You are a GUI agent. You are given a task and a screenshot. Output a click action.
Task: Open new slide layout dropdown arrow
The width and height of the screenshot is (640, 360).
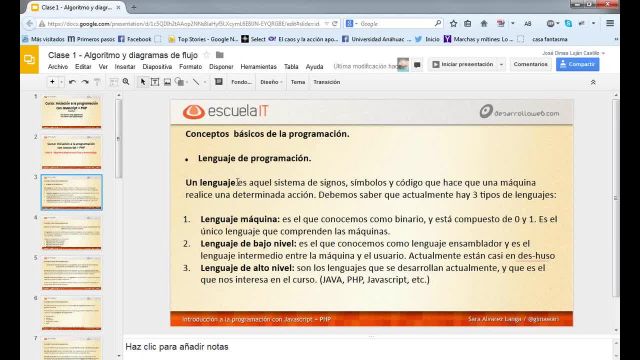click(61, 82)
